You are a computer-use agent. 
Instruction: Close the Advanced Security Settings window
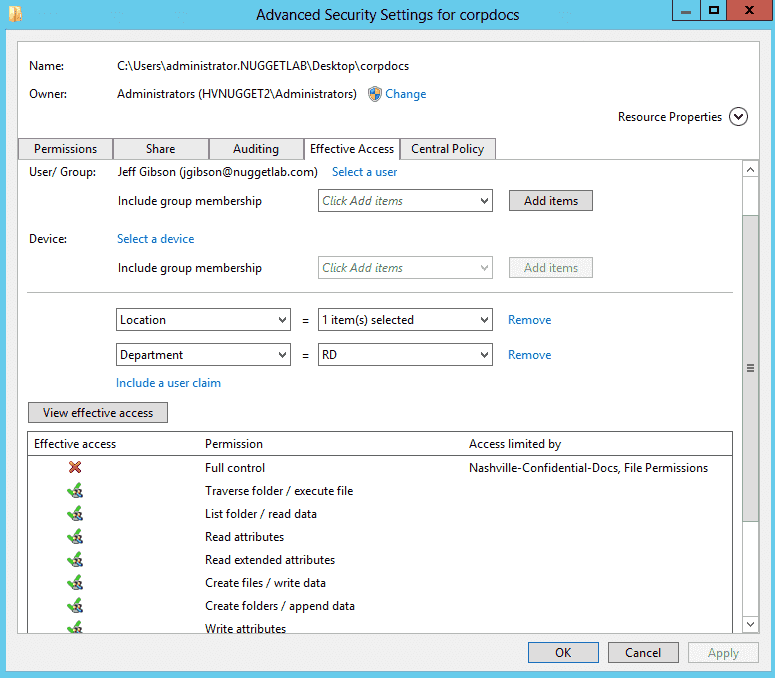click(749, 10)
